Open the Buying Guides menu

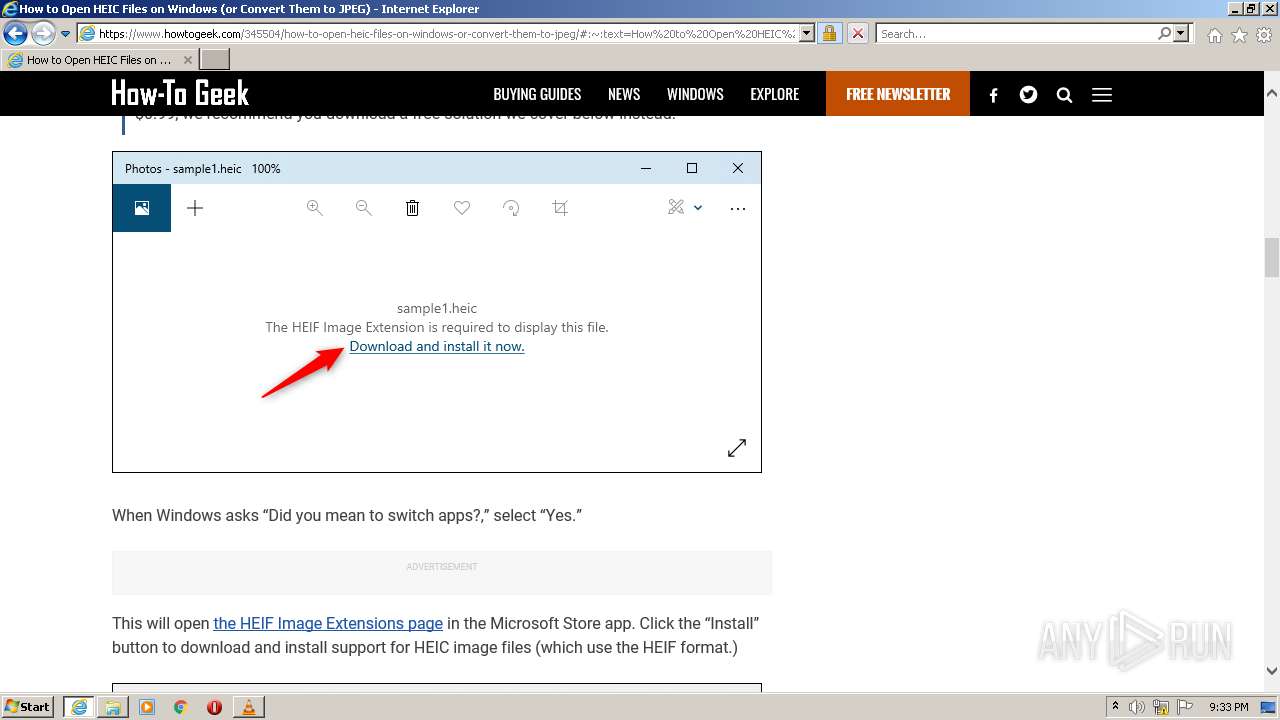coord(537,94)
